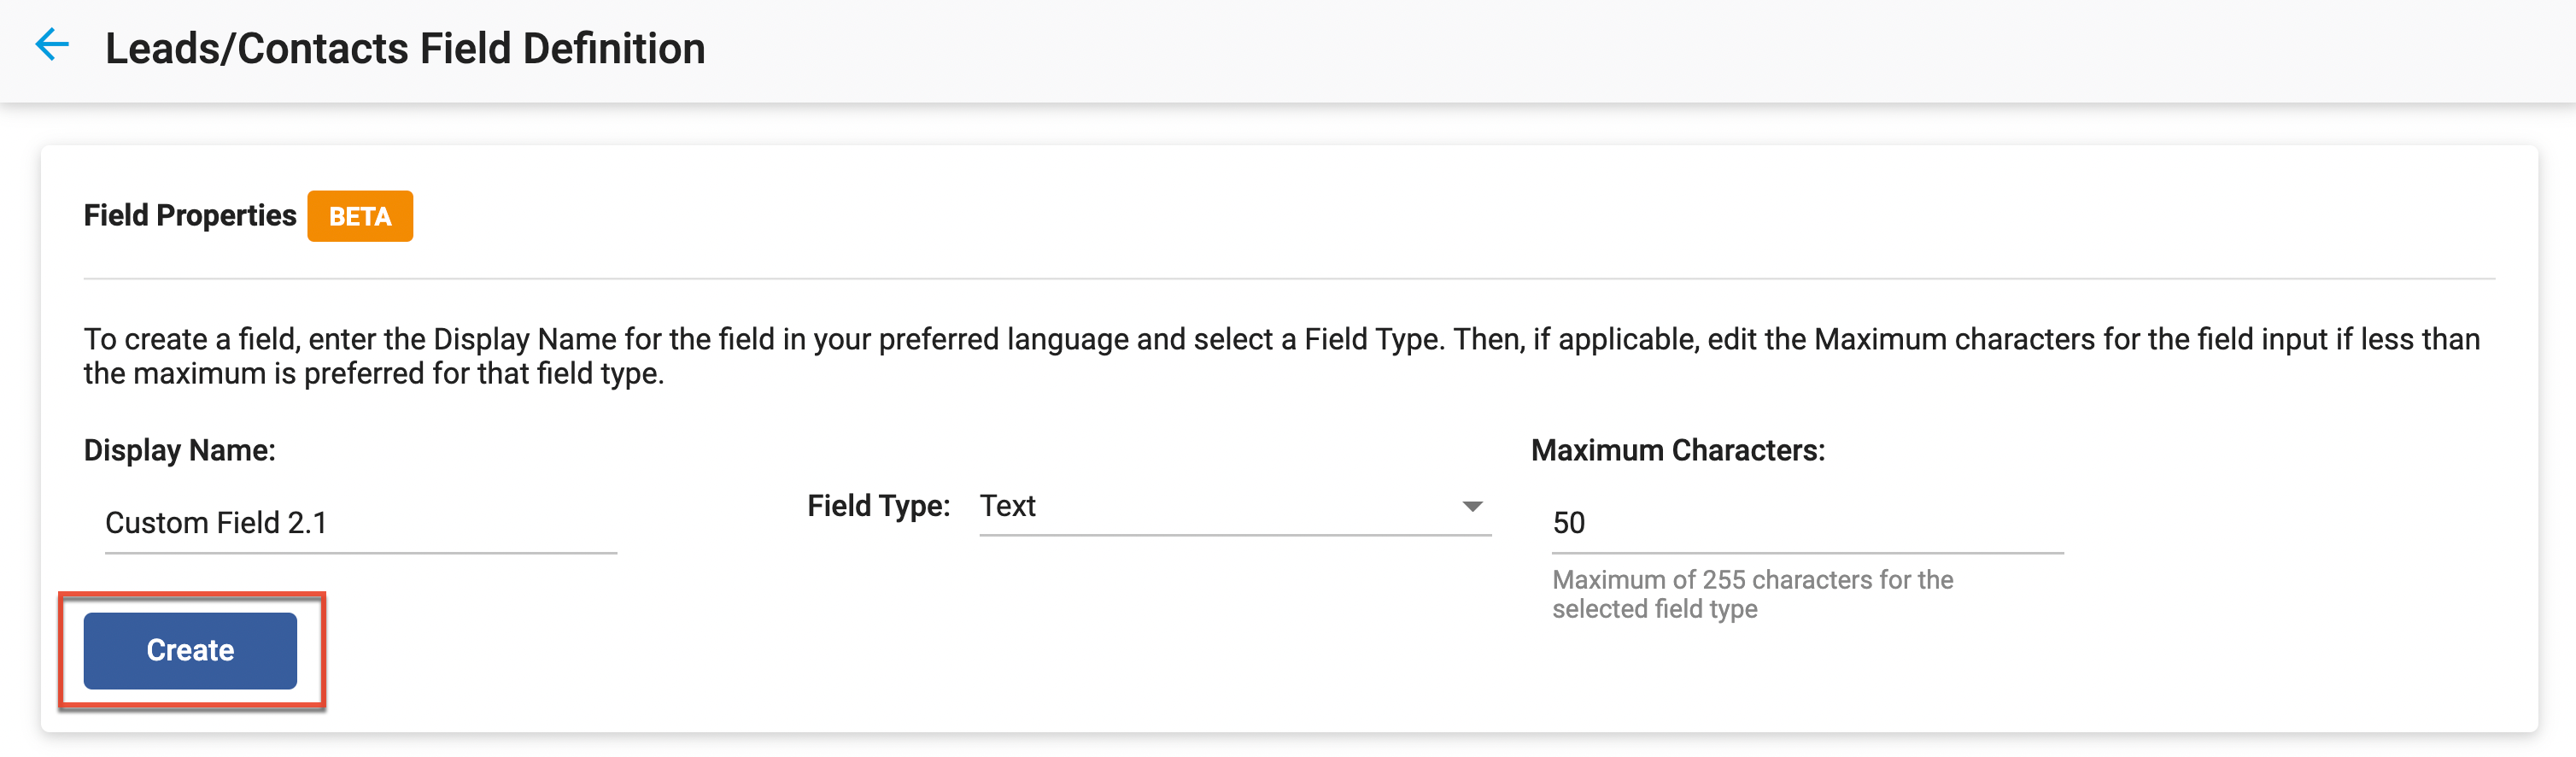Click the field creation instructions paragraph

(x=1280, y=356)
